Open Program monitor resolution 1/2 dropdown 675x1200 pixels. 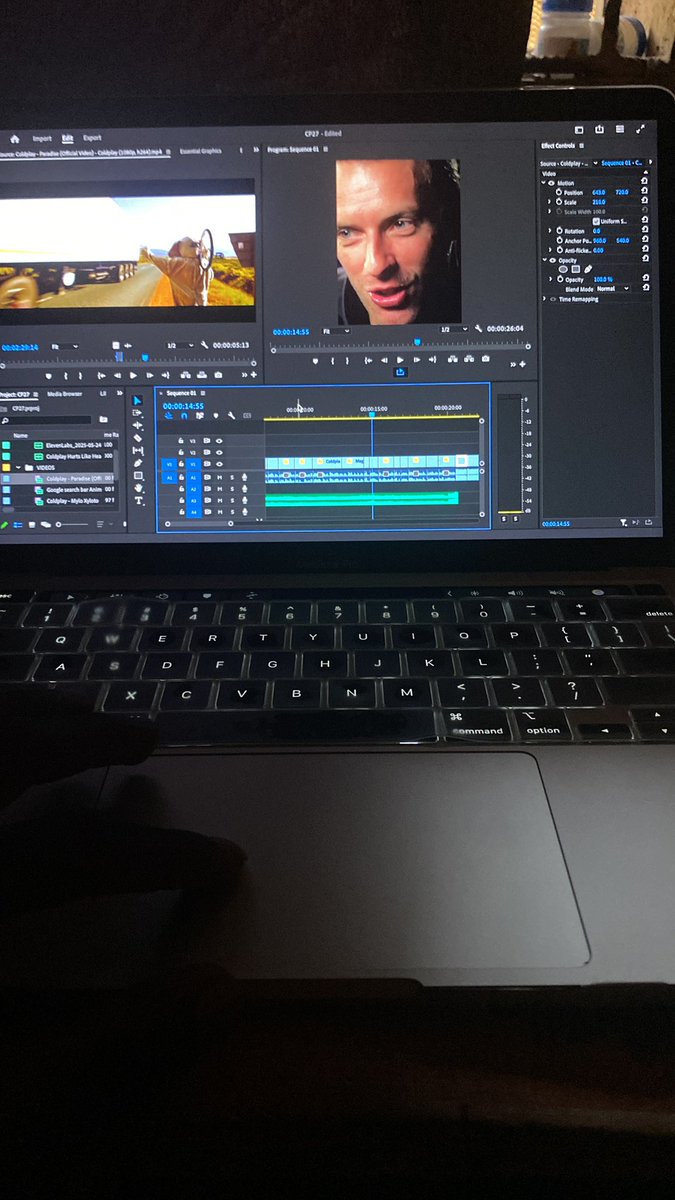coord(454,329)
